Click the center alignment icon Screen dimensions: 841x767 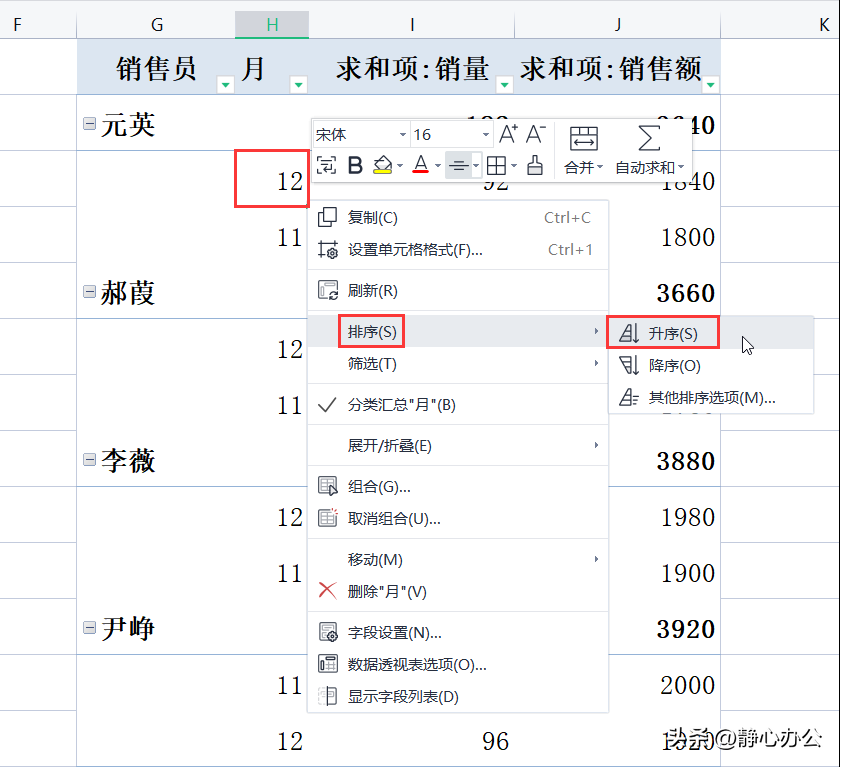(459, 166)
